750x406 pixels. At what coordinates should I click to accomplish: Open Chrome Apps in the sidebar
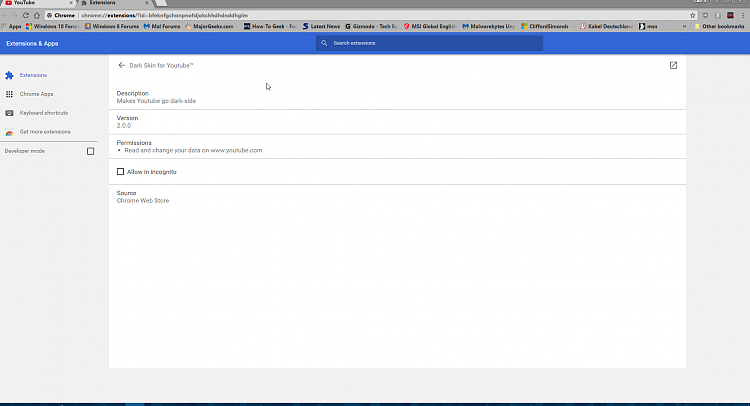[x=30, y=94]
